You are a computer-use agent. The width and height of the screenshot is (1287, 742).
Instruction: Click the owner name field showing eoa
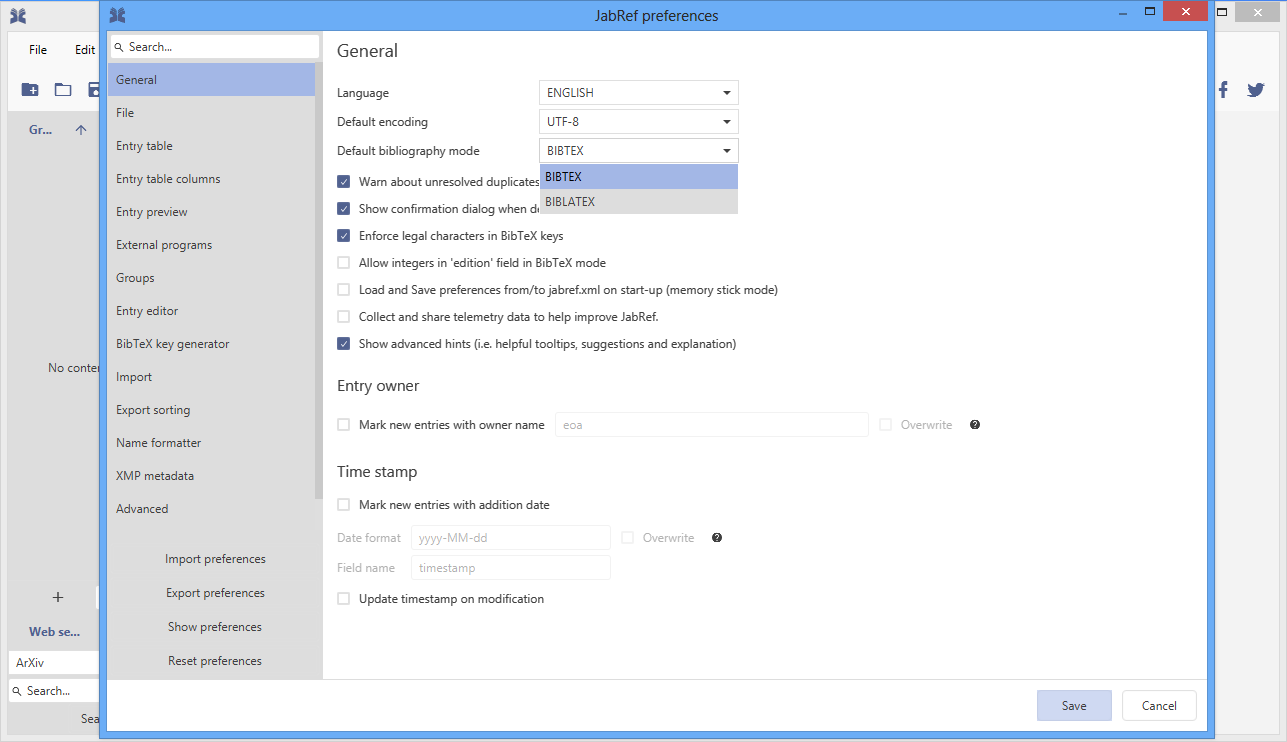click(711, 425)
